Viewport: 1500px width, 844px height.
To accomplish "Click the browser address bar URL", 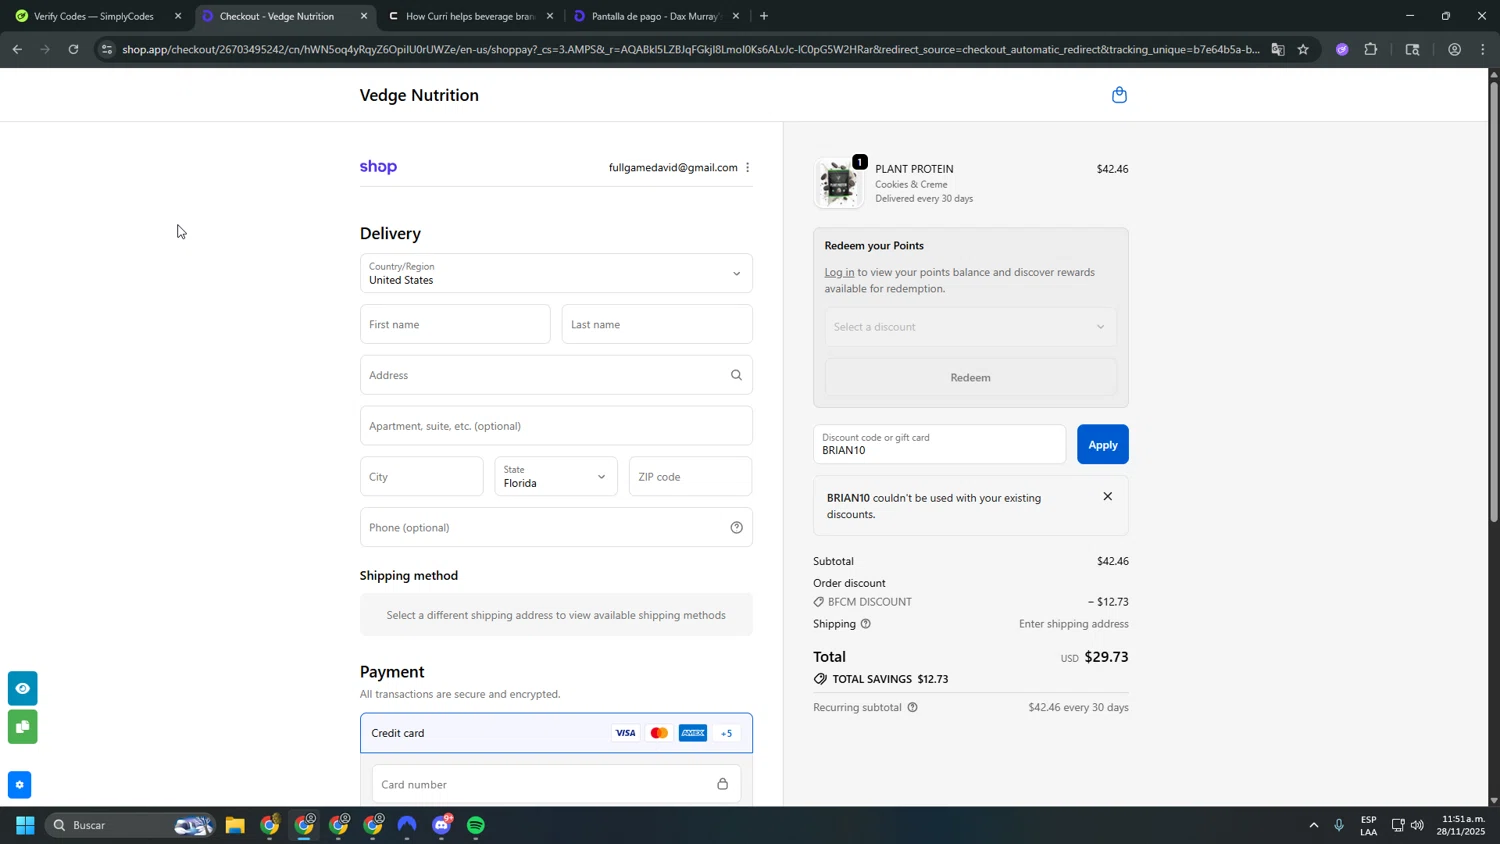I will 690,49.
